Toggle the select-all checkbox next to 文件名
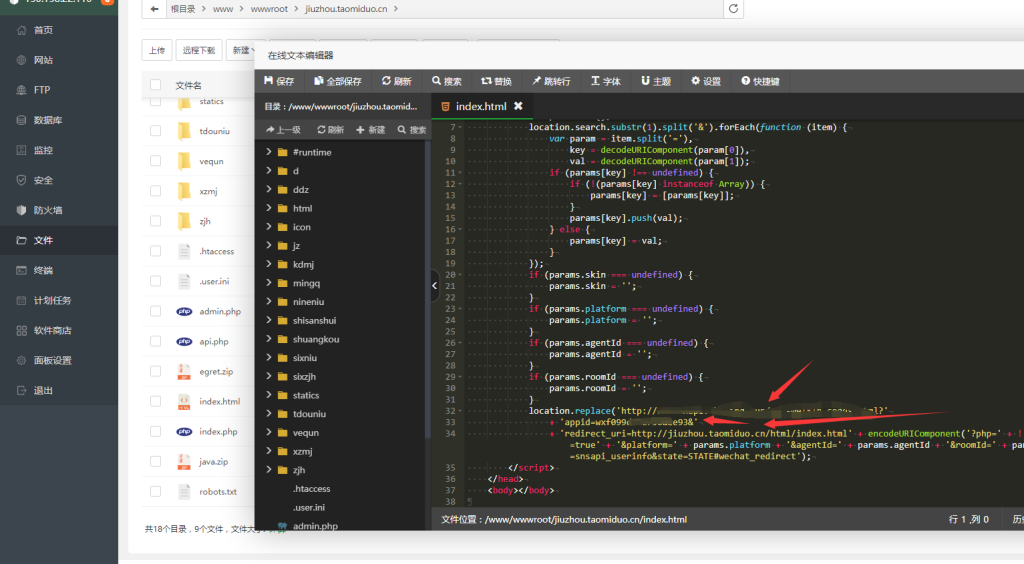This screenshot has width=1024, height=564. 156,85
